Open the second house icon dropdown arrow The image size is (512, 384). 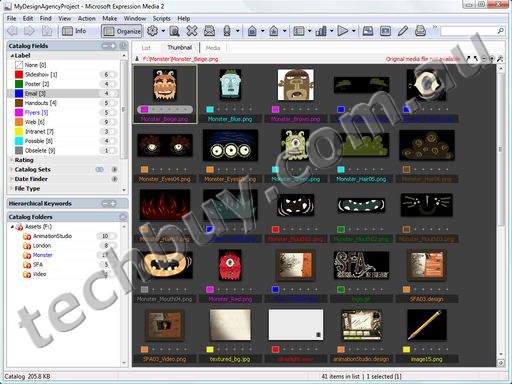[x=284, y=31]
